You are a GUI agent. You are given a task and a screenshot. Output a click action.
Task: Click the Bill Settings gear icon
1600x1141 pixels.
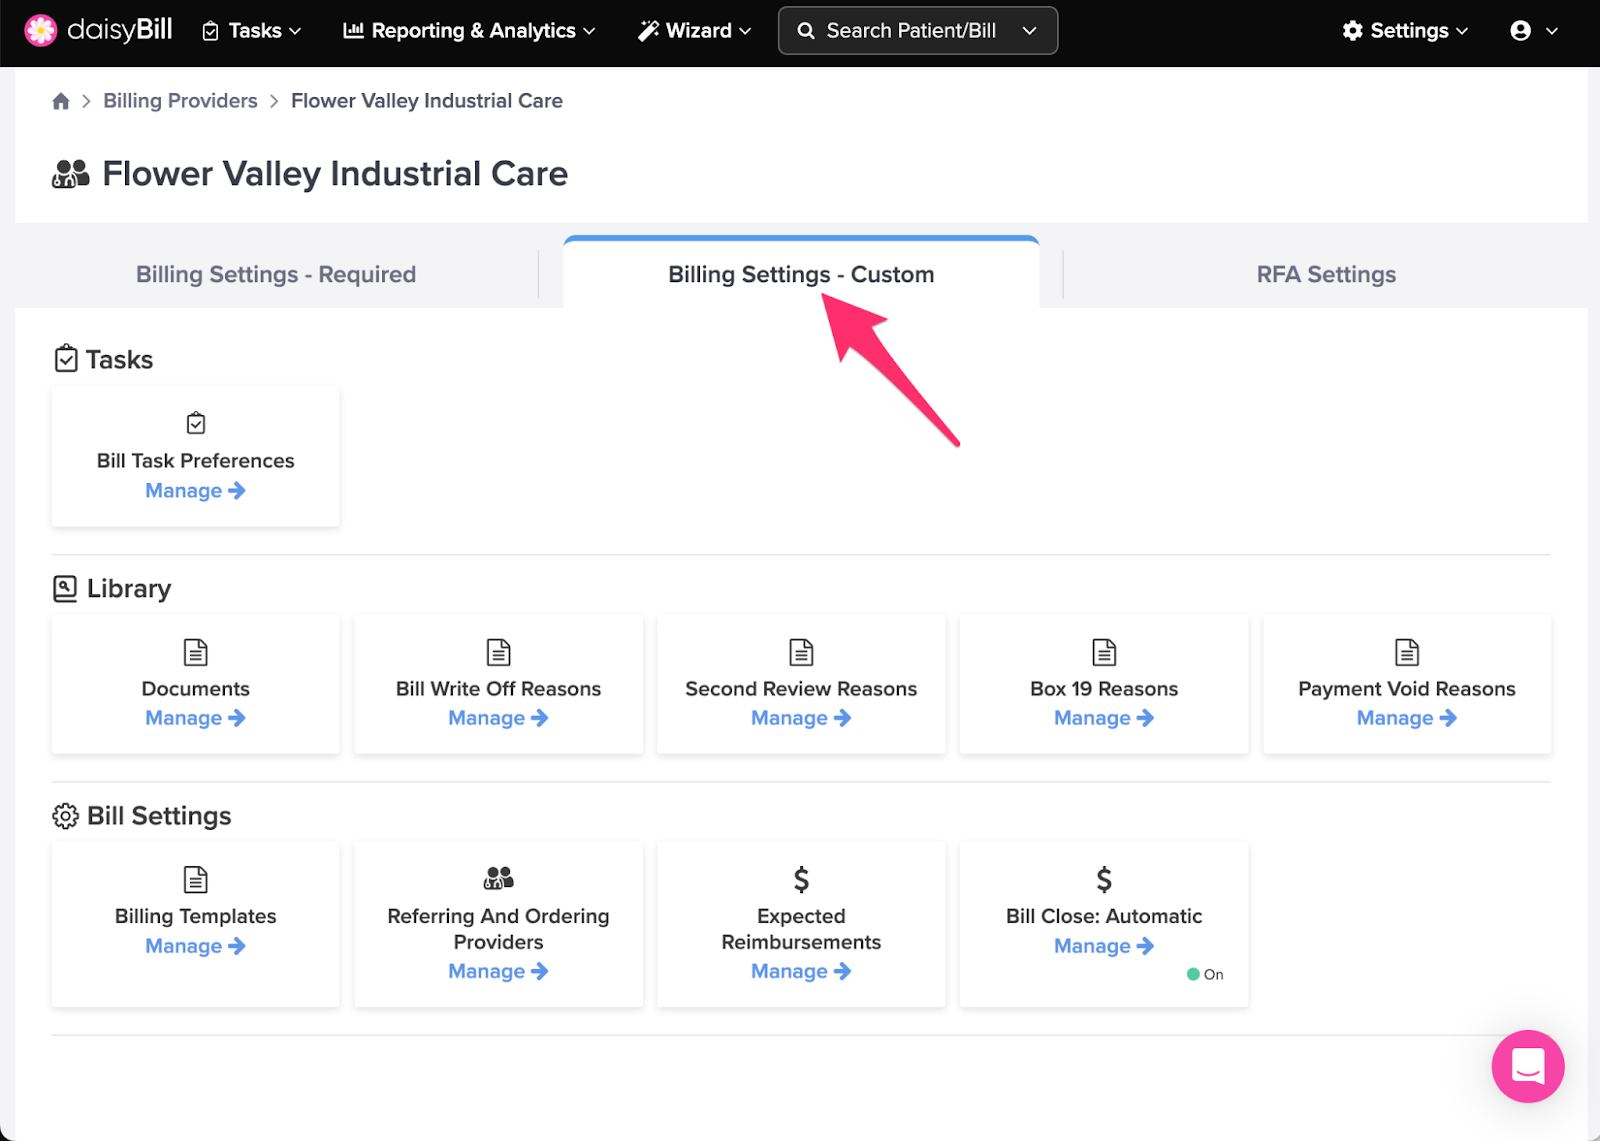[x=65, y=816]
